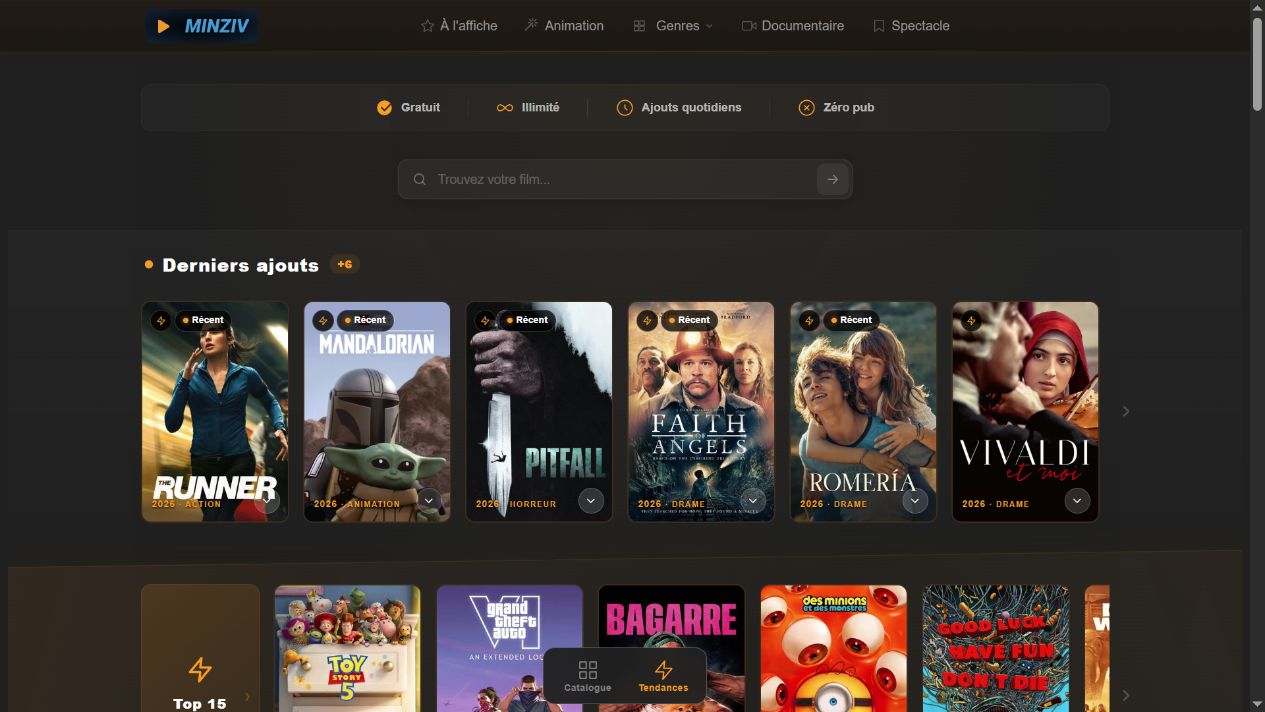Click the Ajouts quotidiens clock icon
The image size is (1265, 712).
(x=624, y=108)
